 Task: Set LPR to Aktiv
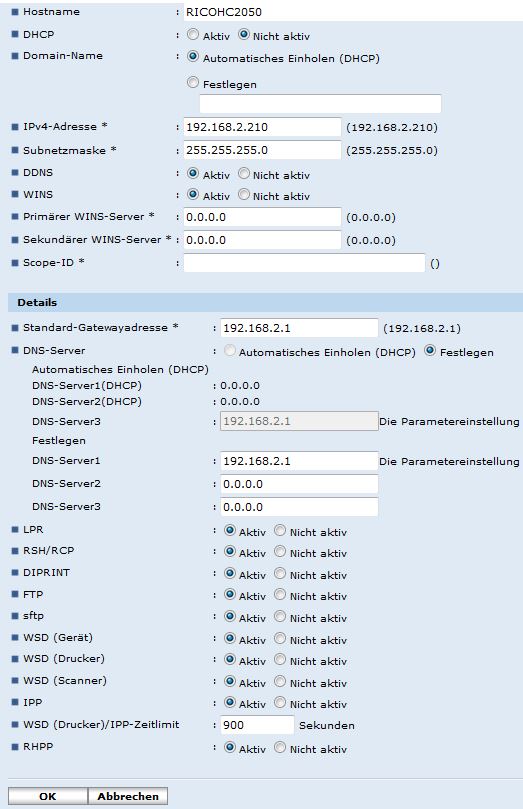230,530
